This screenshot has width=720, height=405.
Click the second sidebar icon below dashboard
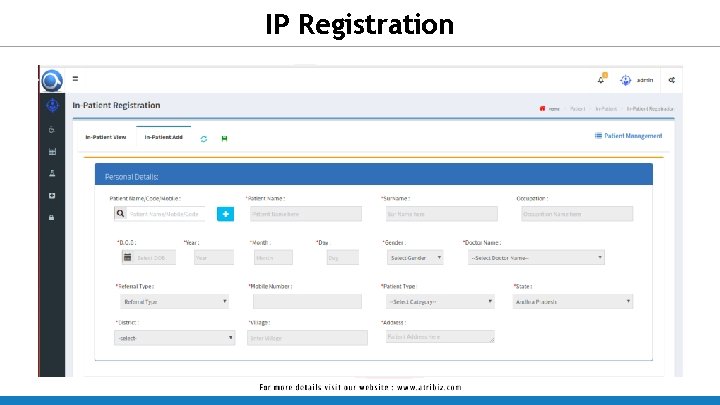(52, 130)
